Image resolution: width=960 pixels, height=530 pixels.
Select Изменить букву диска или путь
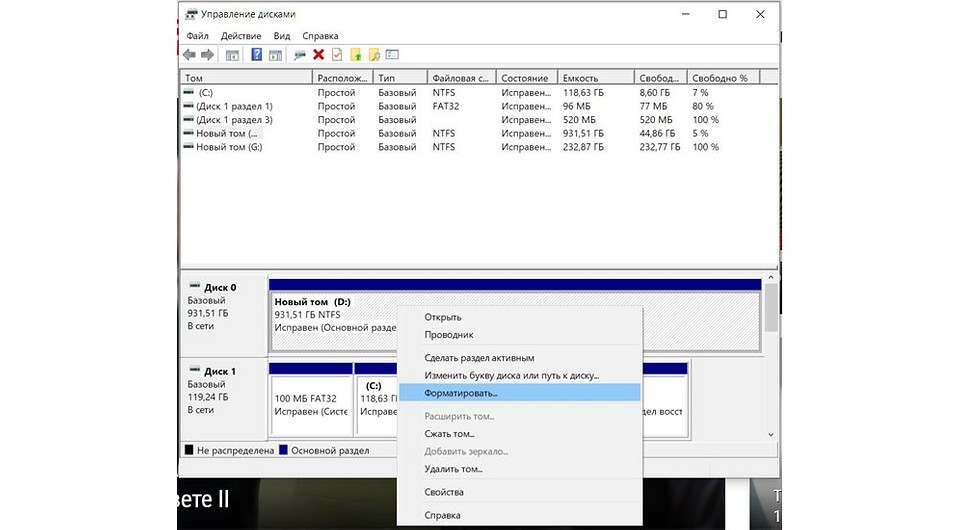(519, 375)
